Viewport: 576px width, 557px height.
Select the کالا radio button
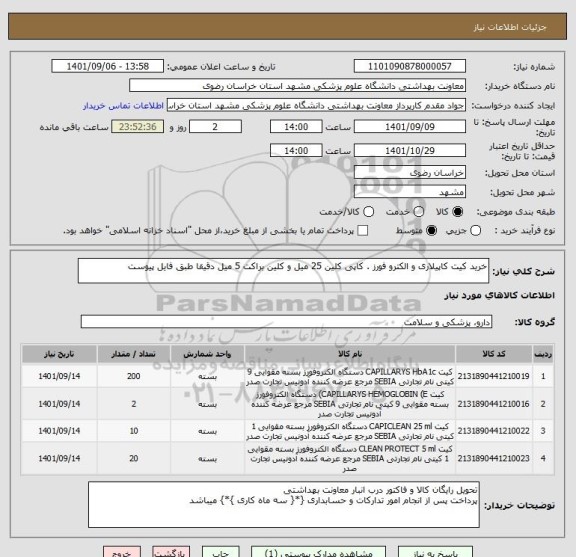(x=458, y=212)
